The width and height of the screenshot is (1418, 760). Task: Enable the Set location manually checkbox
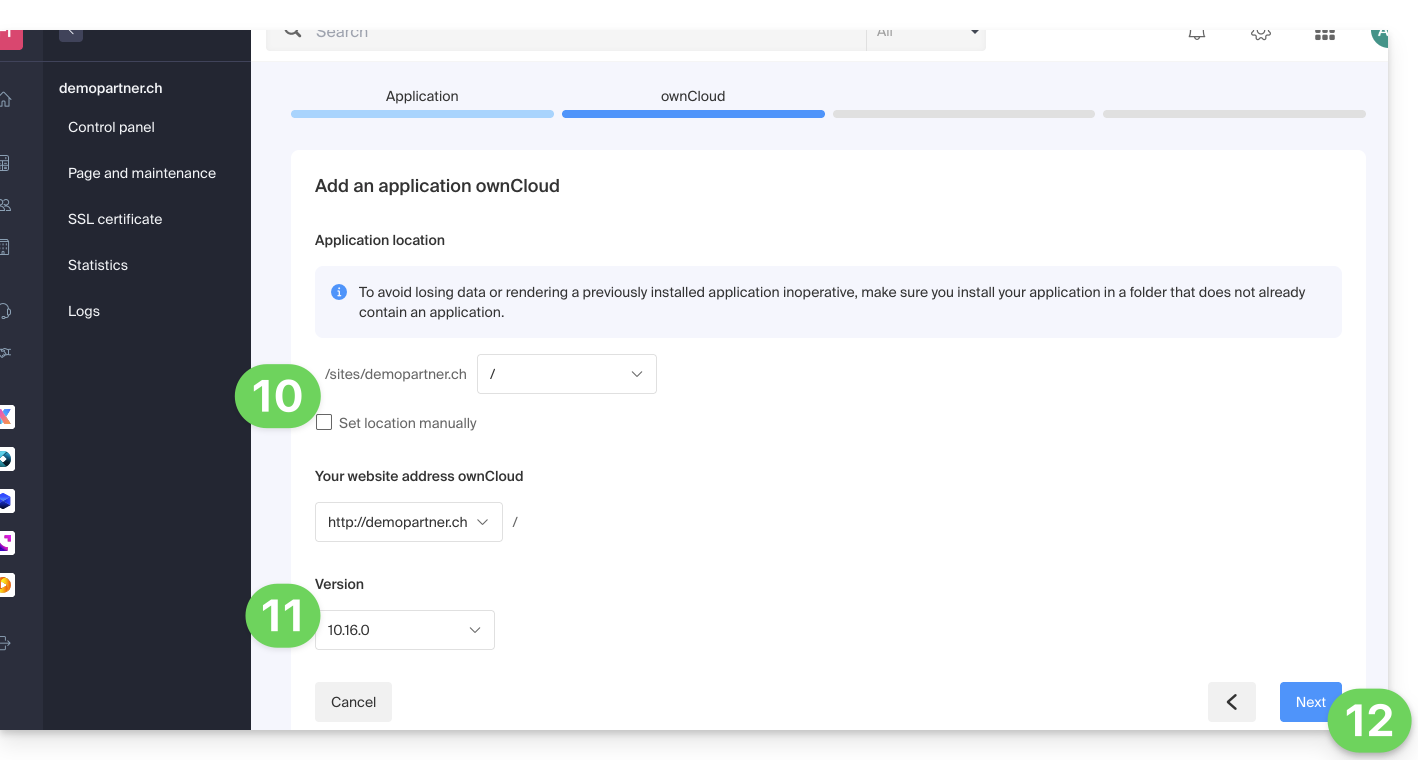(x=324, y=423)
